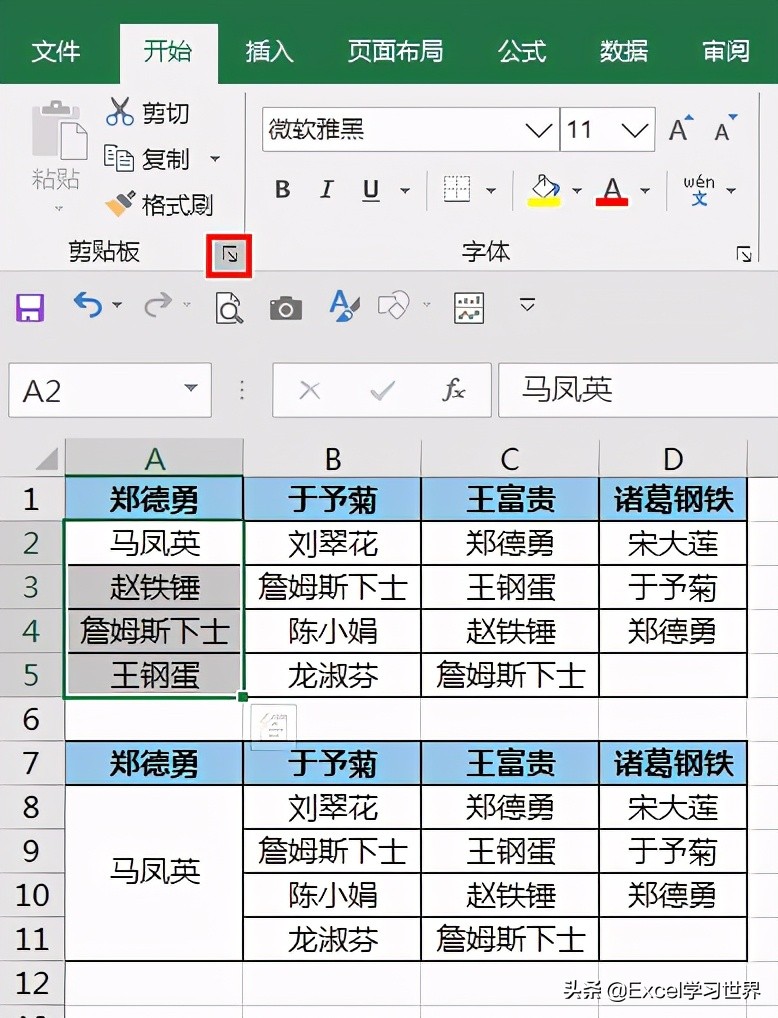Toggle underline formatting
The height and width of the screenshot is (1018, 778).
371,190
